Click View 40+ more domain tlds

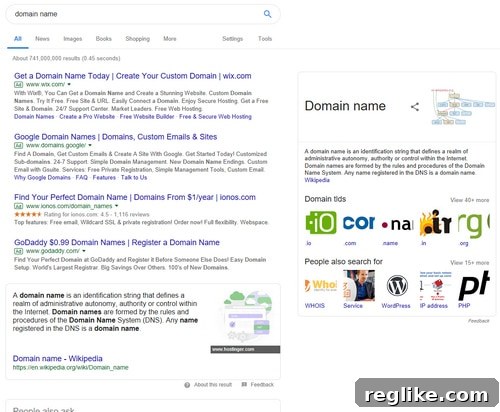pyautogui.click(x=470, y=200)
